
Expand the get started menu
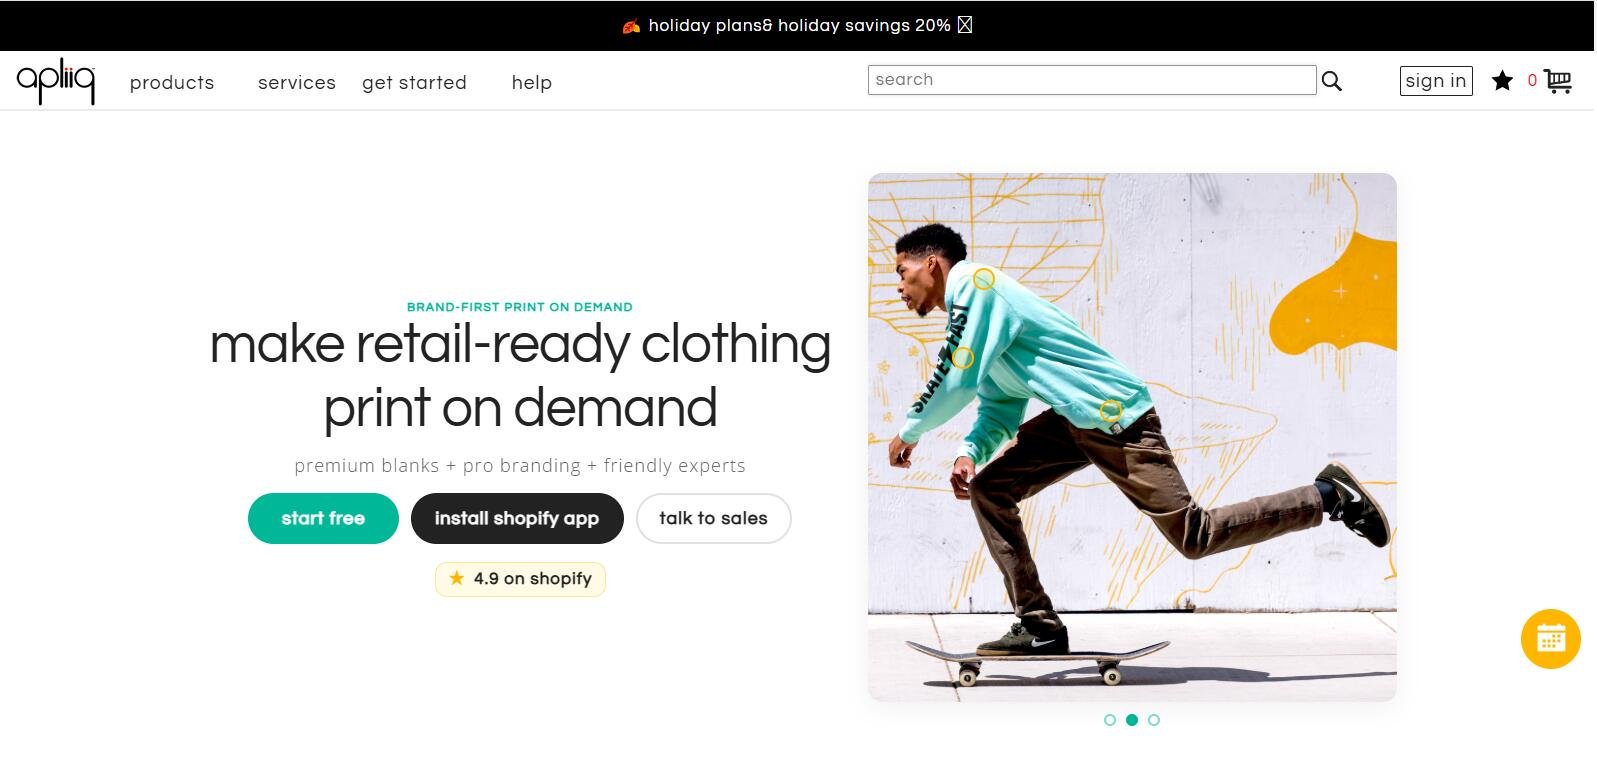tap(414, 83)
